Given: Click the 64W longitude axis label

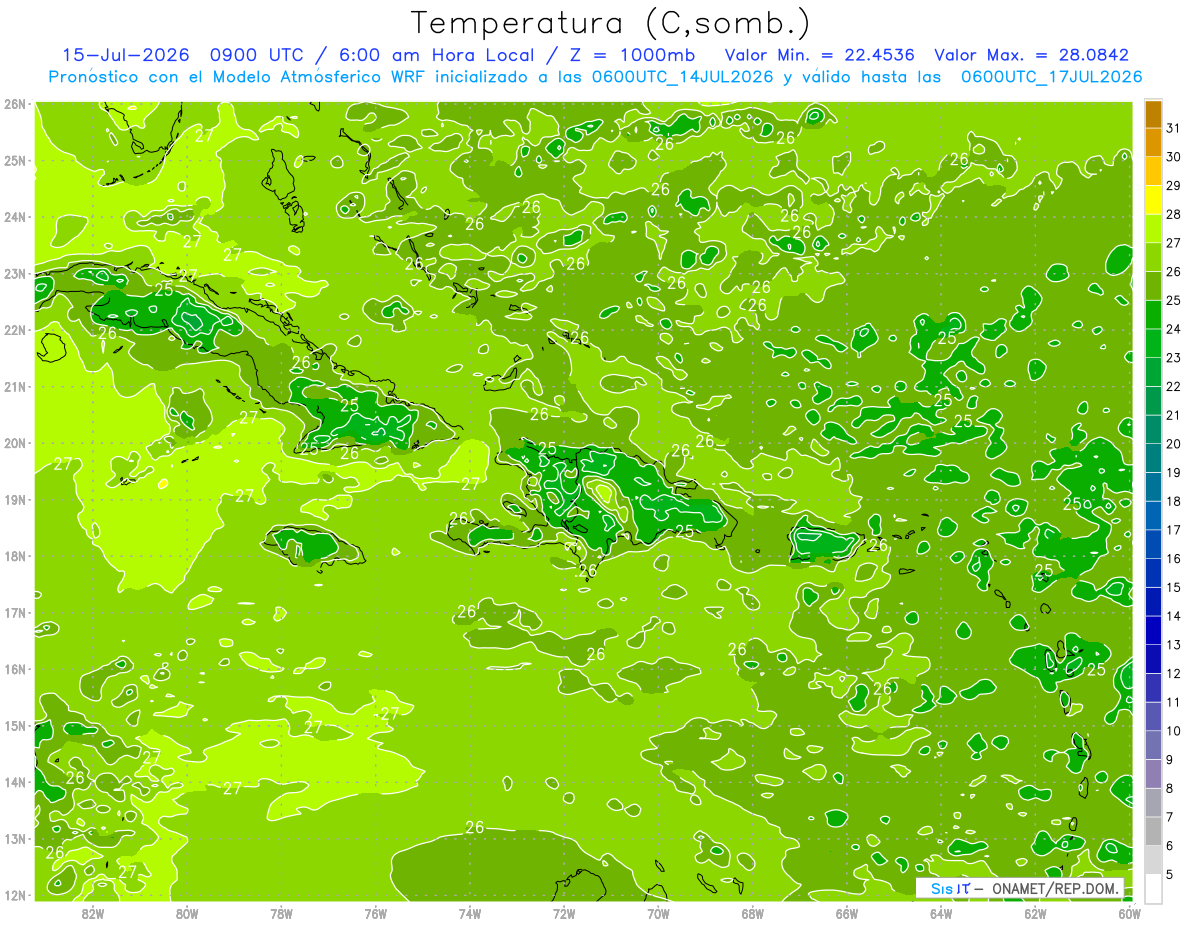Looking at the screenshot, I should click(x=941, y=913).
